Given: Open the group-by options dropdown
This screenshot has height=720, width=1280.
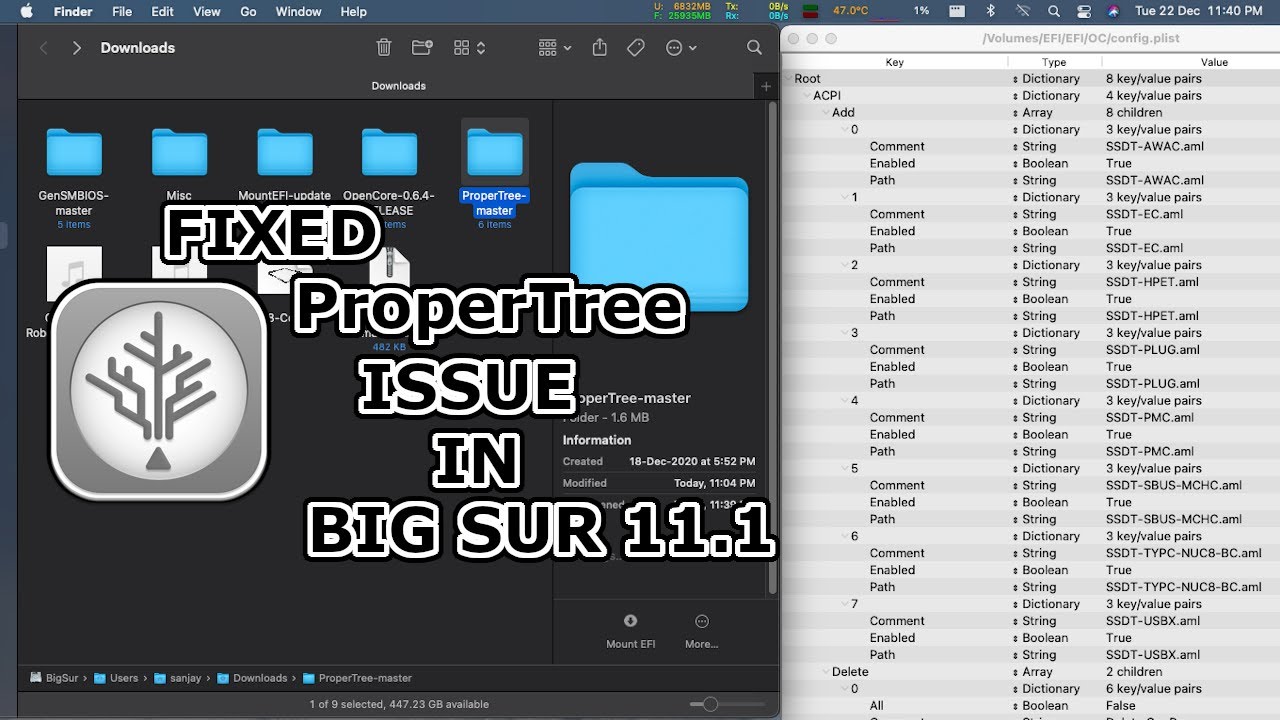Looking at the screenshot, I should [555, 47].
